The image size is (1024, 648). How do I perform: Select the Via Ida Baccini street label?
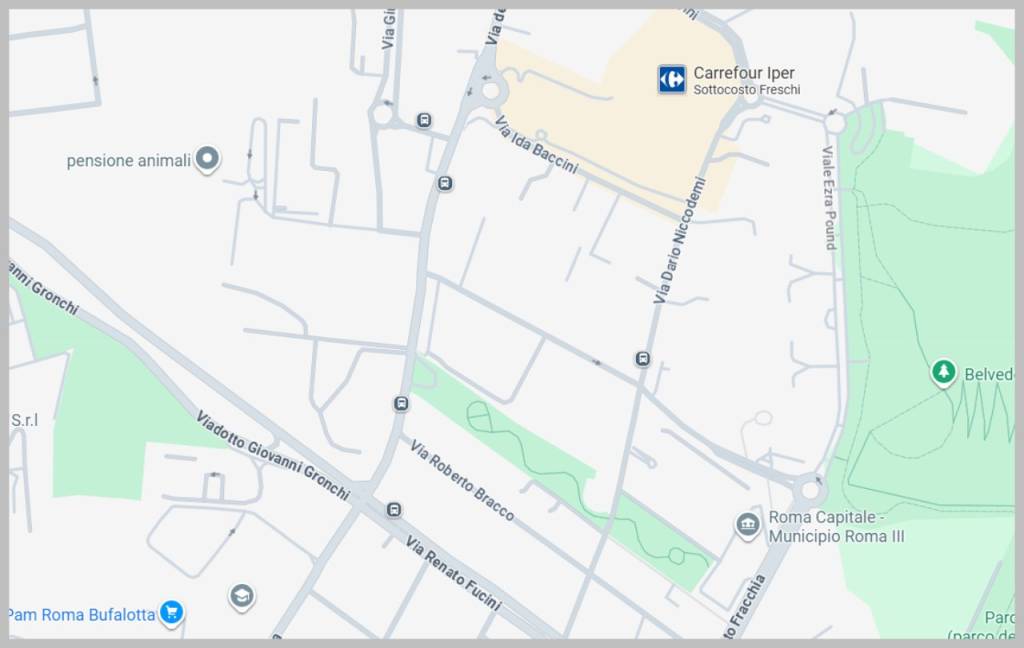click(x=537, y=145)
